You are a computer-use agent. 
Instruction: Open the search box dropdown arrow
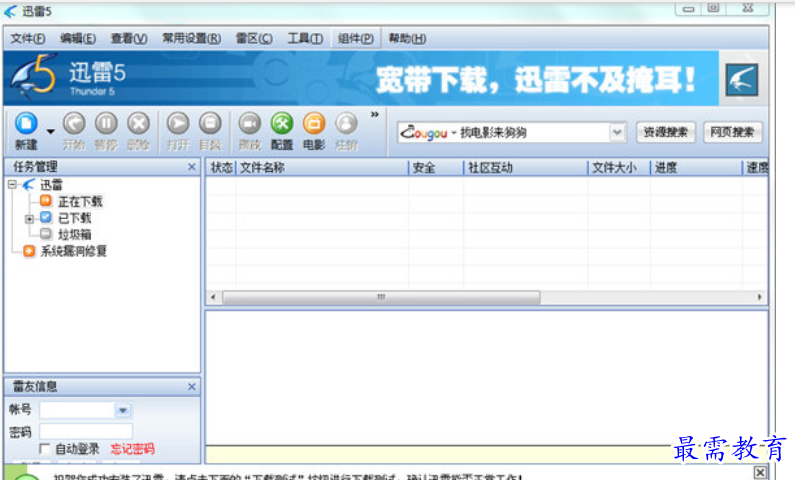(x=617, y=133)
